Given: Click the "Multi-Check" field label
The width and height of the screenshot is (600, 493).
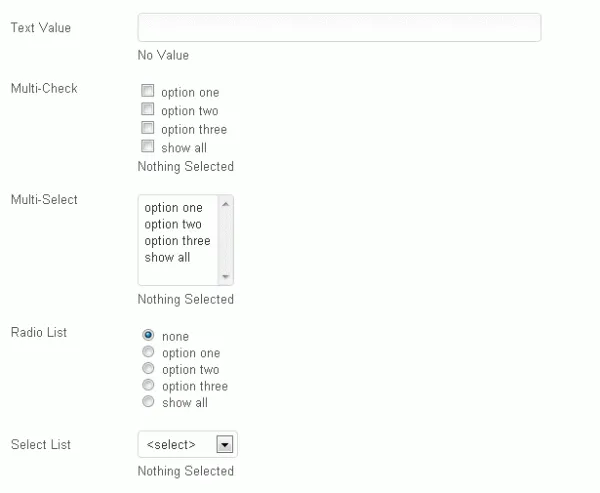Looking at the screenshot, I should [44, 89].
